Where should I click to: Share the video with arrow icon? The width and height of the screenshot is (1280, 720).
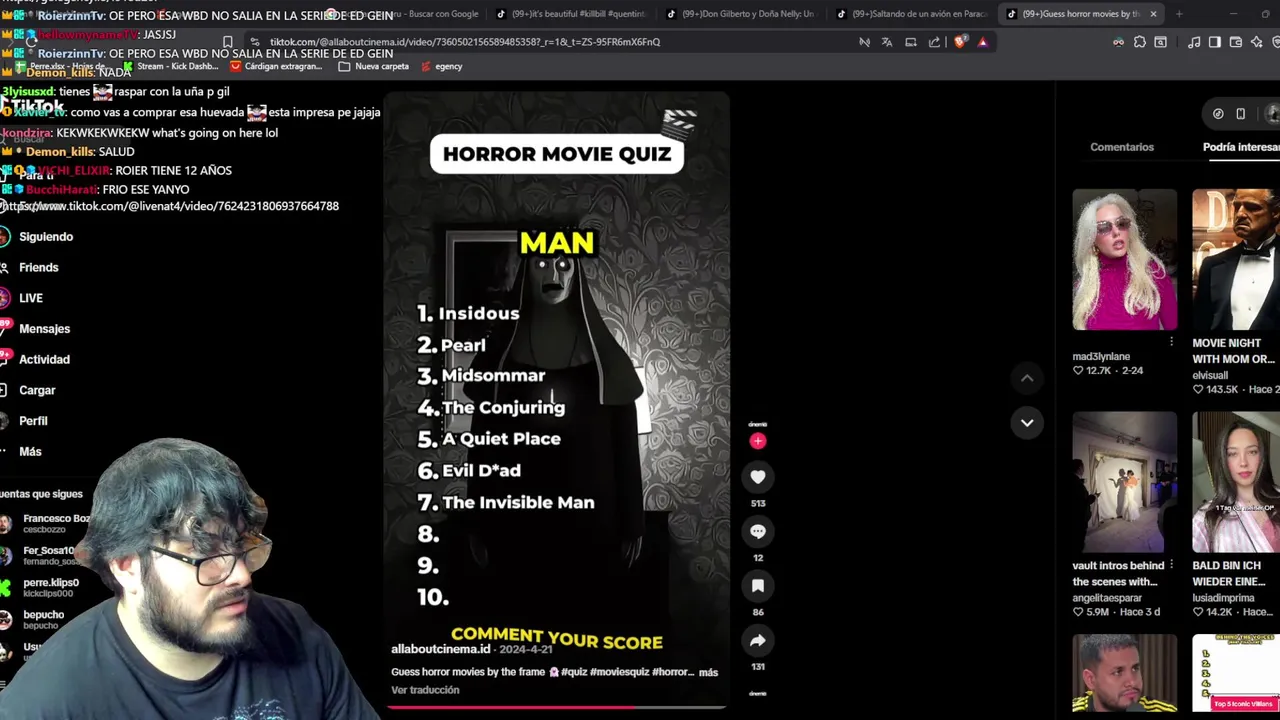pyautogui.click(x=758, y=641)
